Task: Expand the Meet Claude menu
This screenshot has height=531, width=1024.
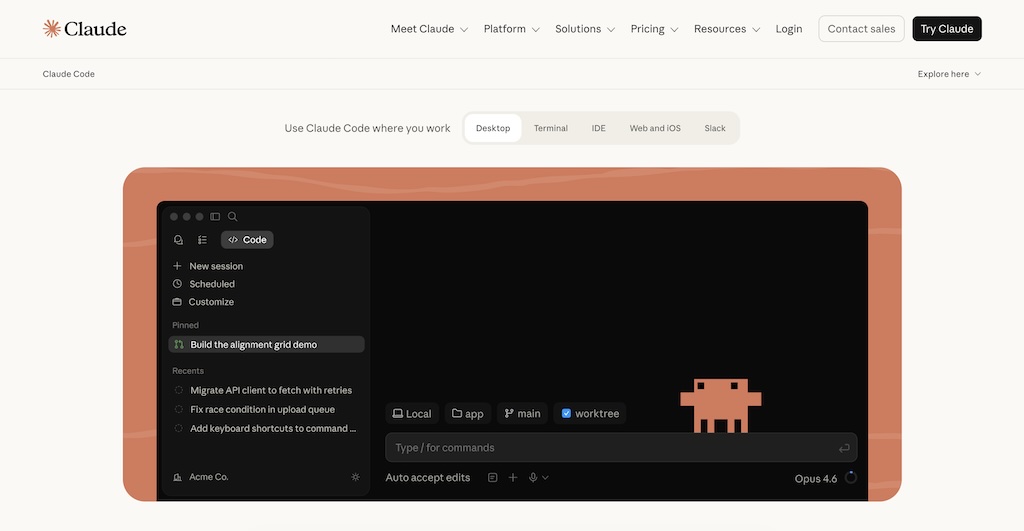Action: pos(429,29)
